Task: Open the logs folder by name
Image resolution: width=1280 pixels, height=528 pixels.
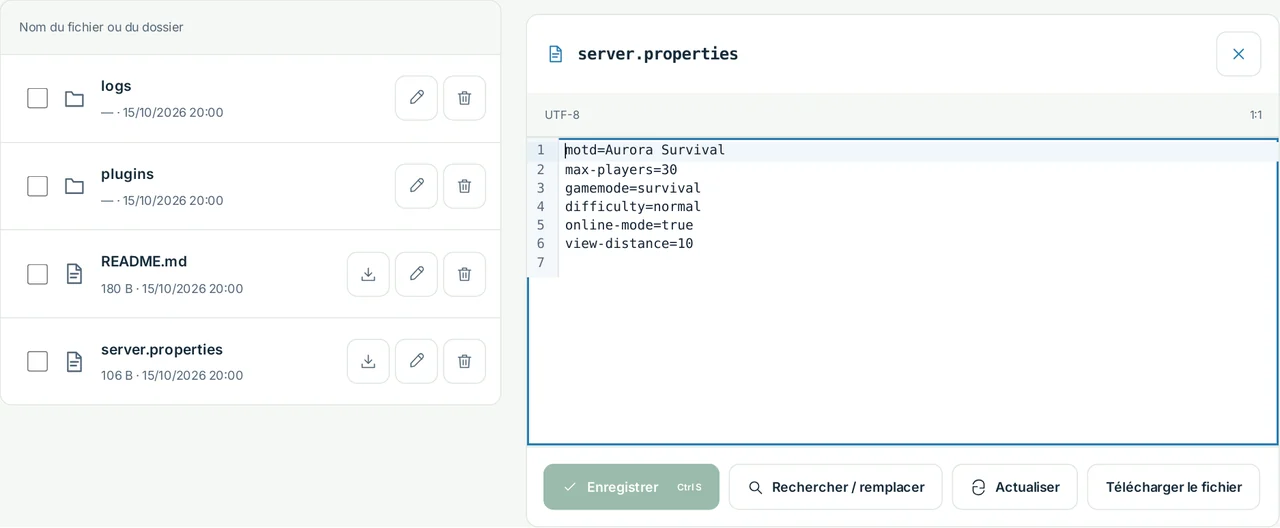Action: click(x=116, y=86)
